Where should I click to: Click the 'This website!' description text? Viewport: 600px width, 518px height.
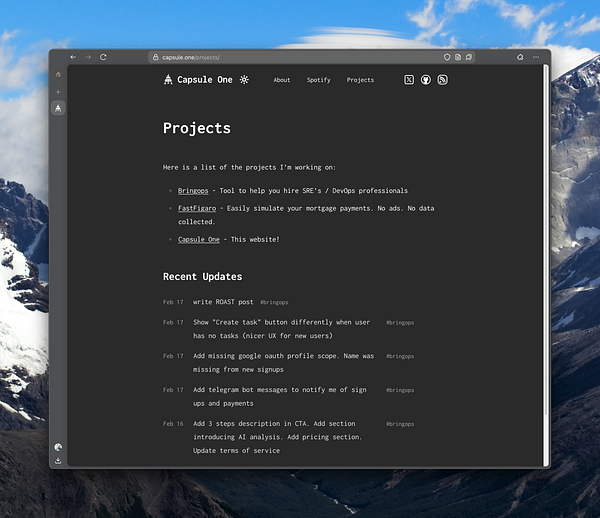(255, 239)
